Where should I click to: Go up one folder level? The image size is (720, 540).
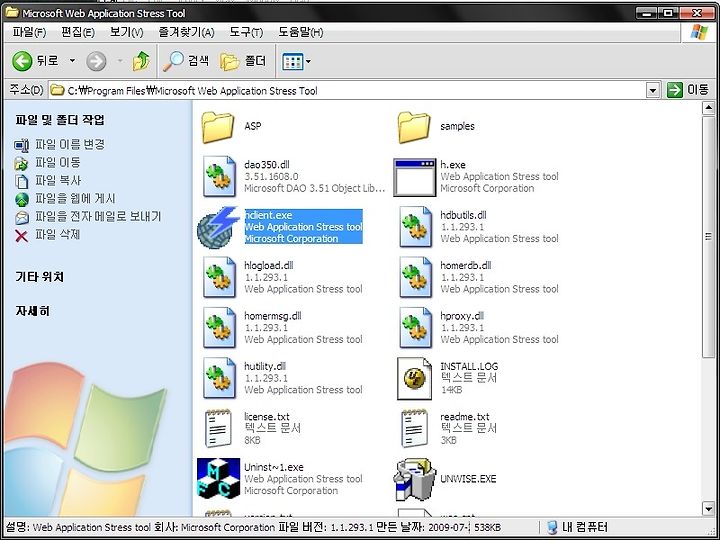[x=141, y=61]
